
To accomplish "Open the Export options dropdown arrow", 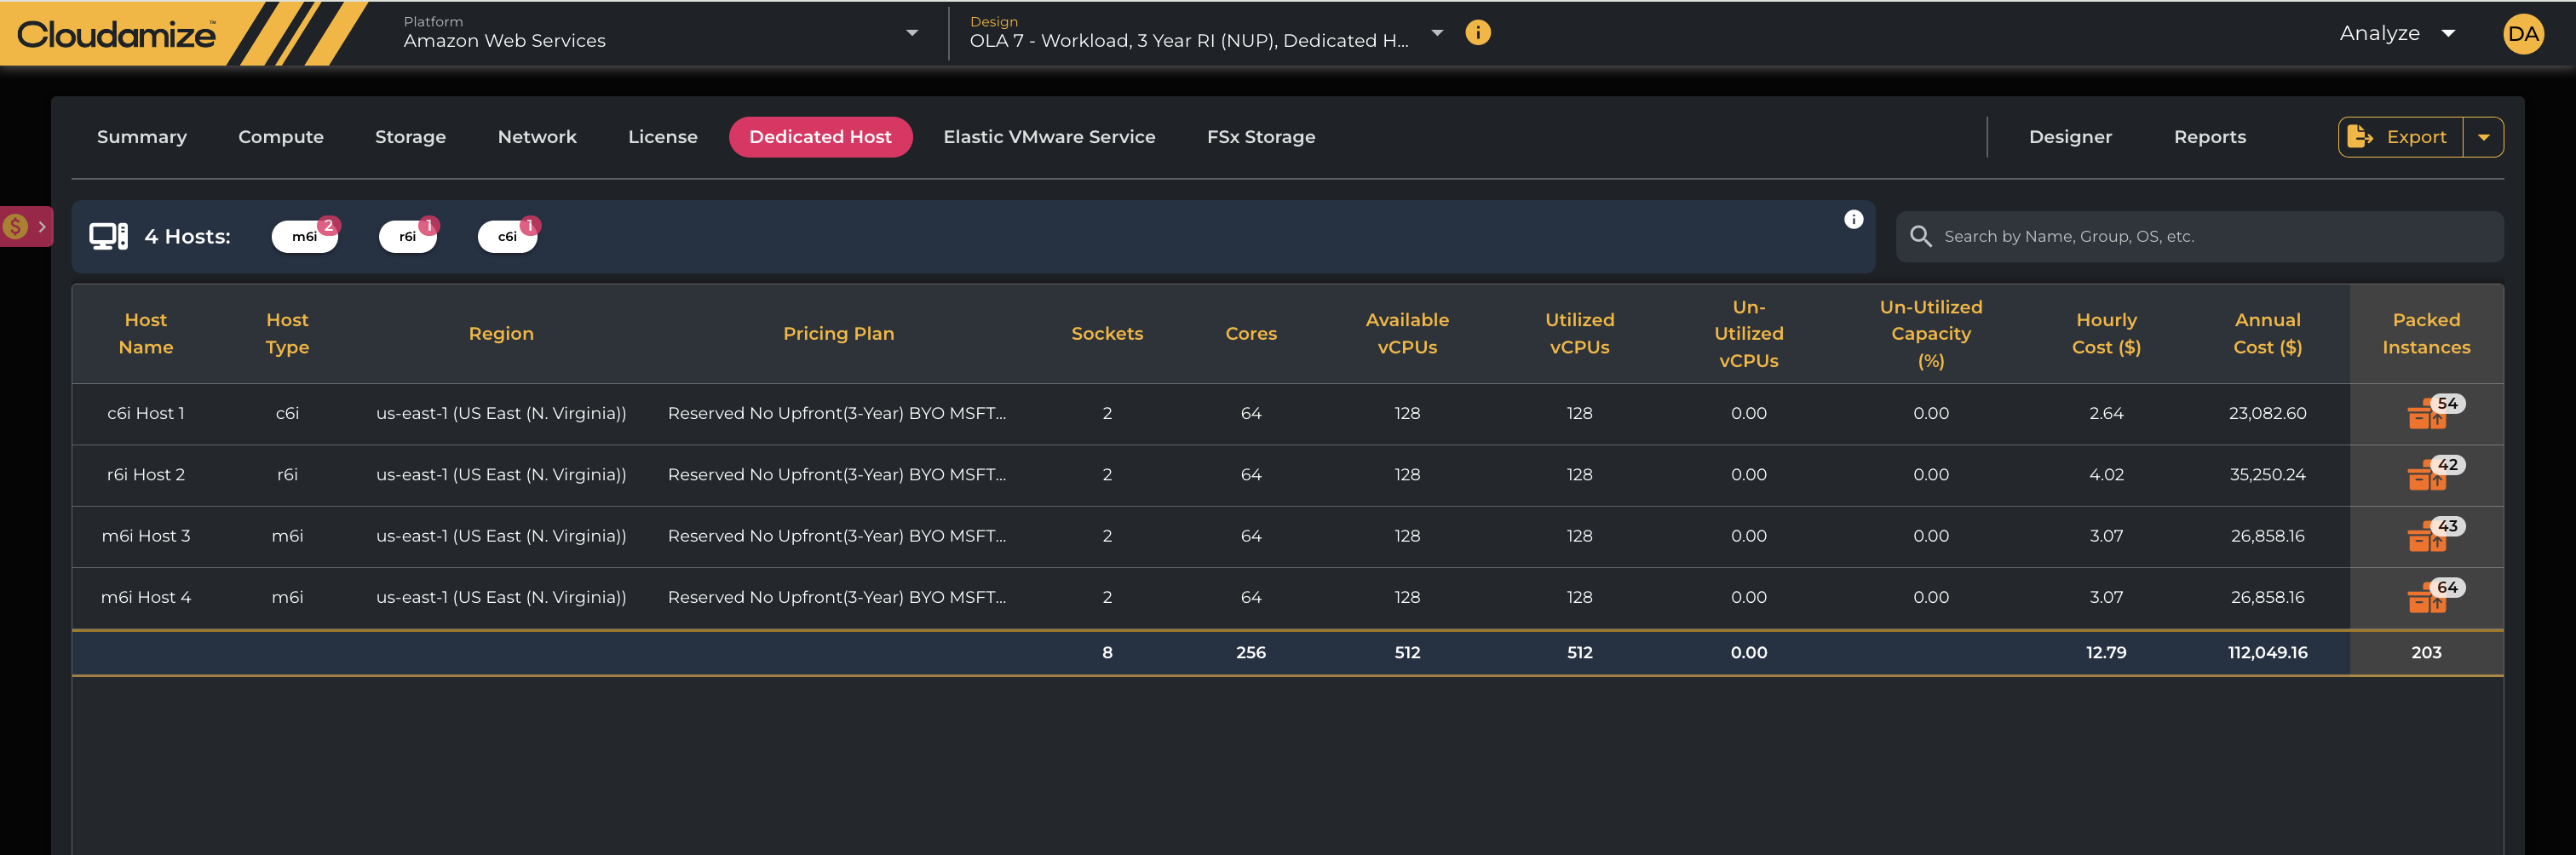I will coord(2483,138).
